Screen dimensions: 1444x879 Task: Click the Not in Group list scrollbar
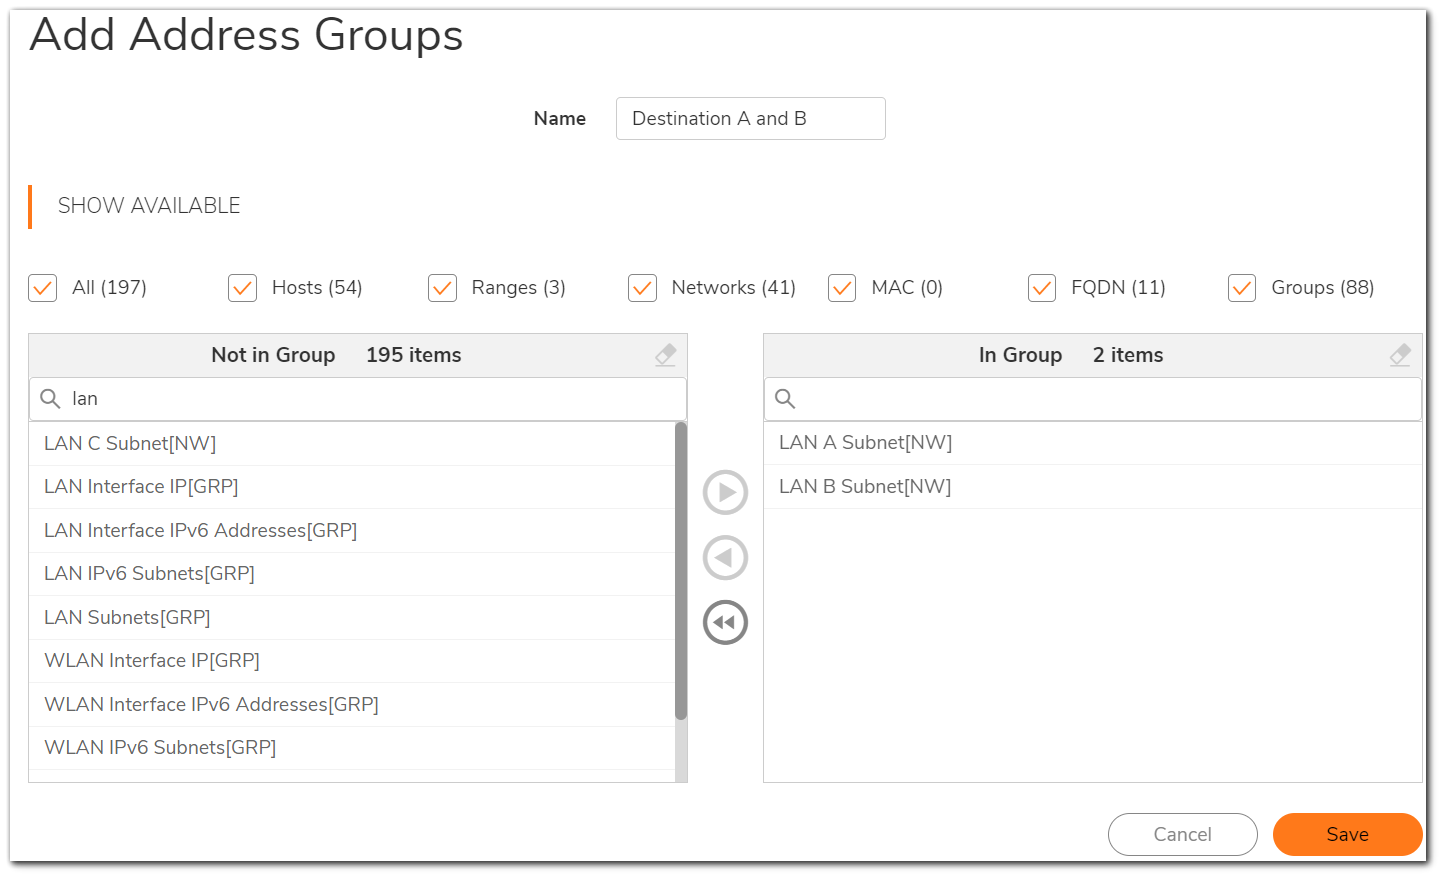click(x=681, y=571)
